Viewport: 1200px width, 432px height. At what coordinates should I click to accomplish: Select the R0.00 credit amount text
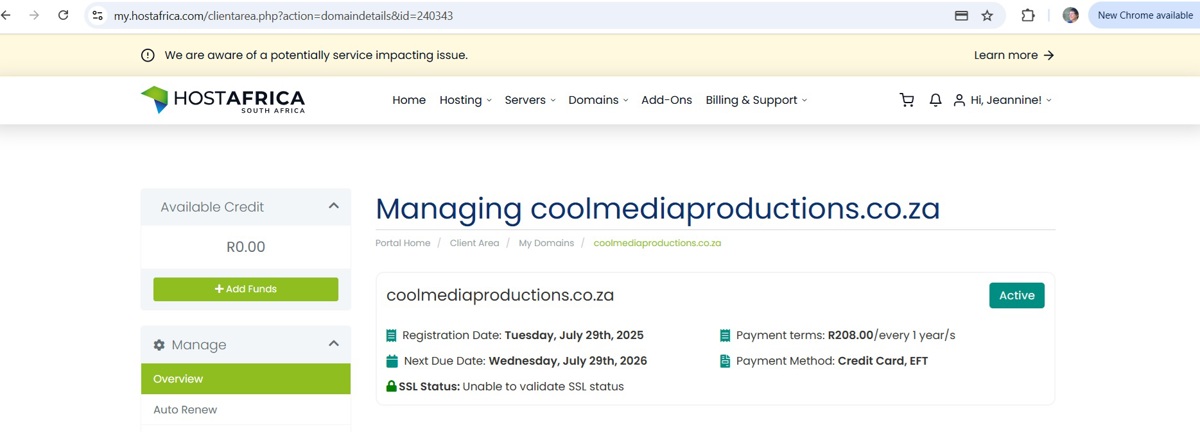[246, 247]
